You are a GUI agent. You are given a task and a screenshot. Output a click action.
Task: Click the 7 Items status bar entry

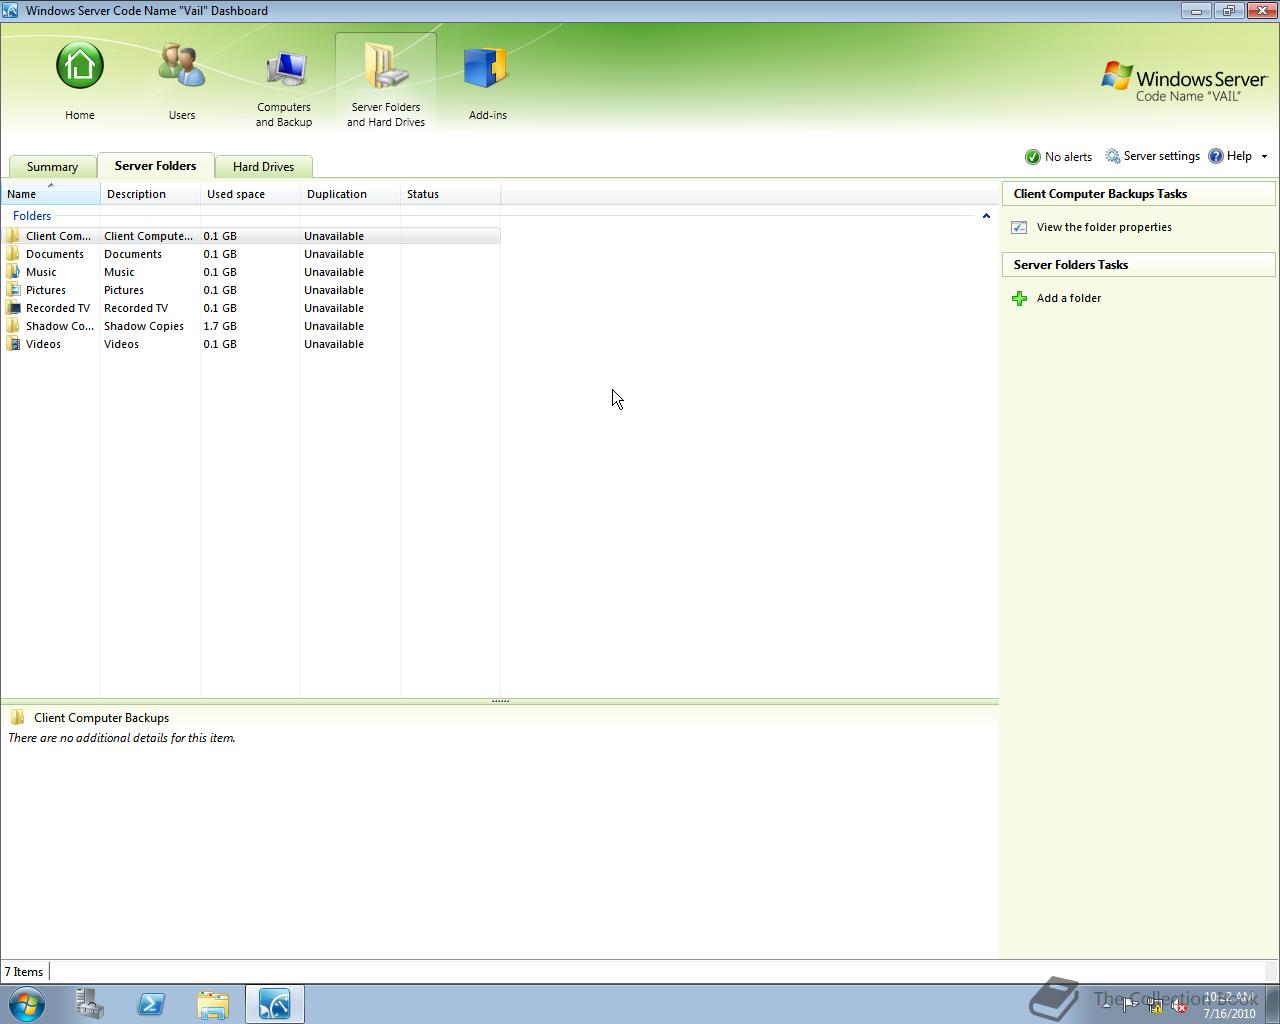[x=24, y=972]
